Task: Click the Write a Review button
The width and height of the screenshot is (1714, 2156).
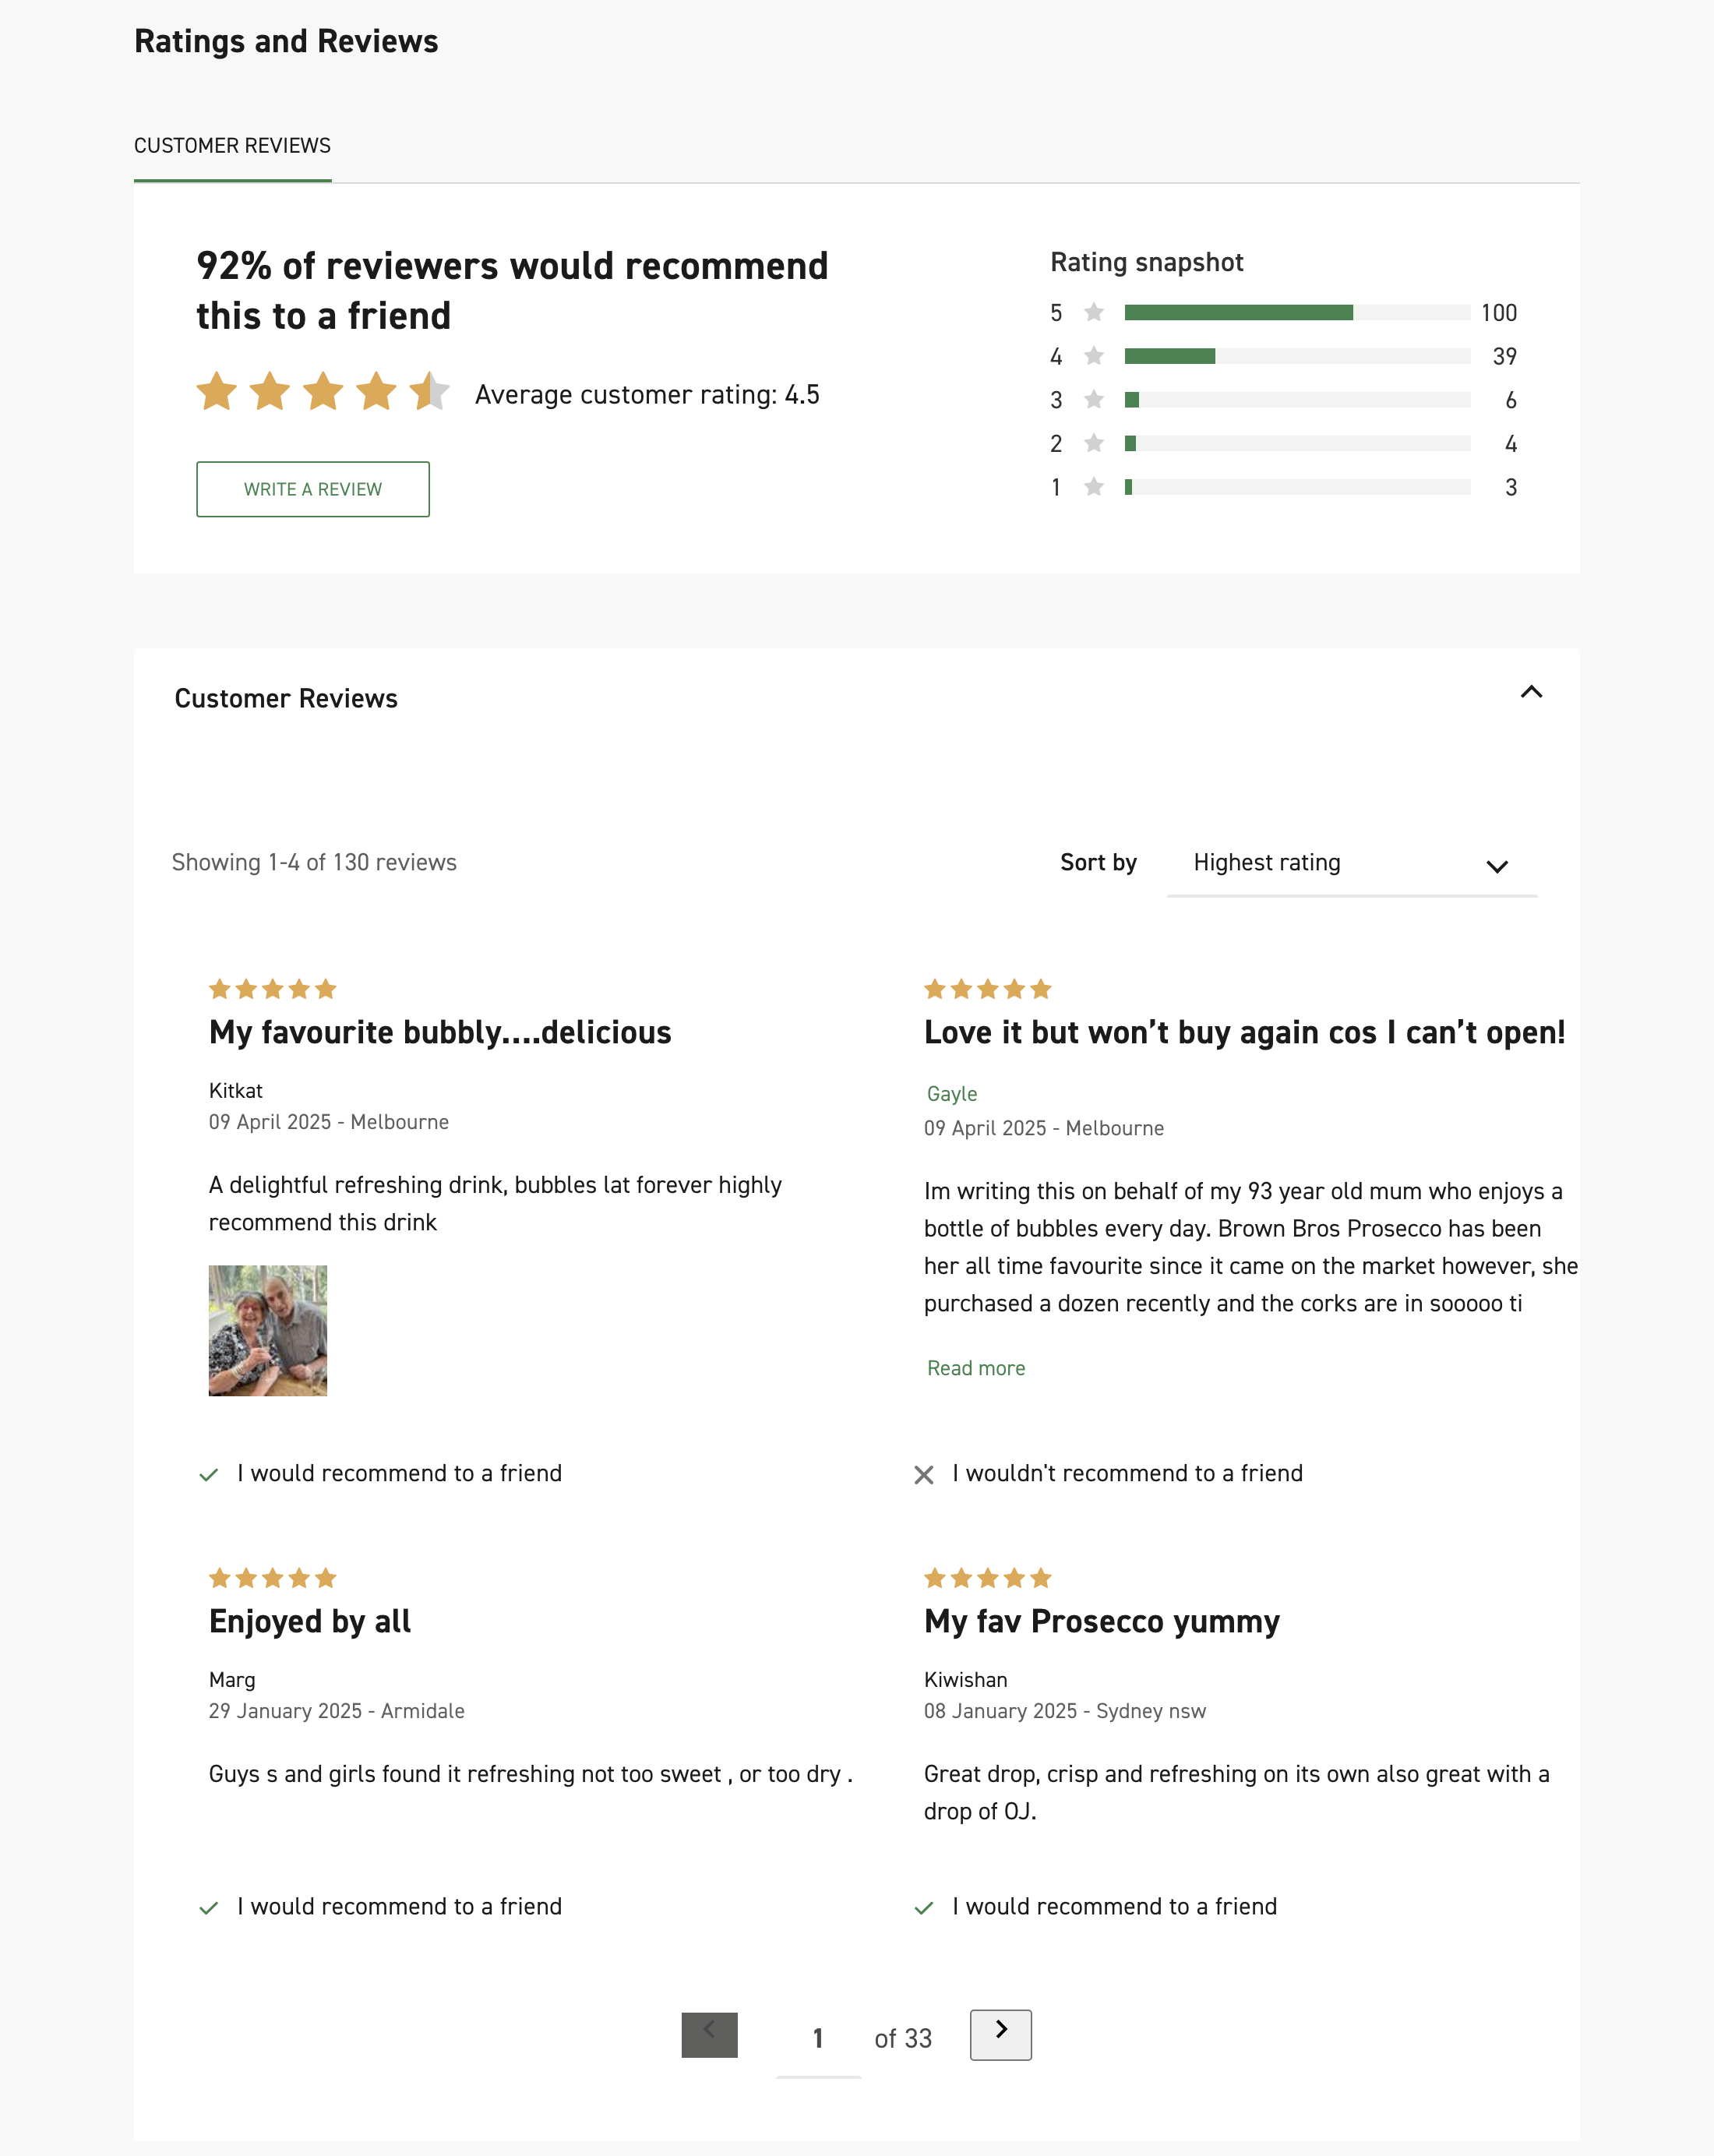Action: pos(313,489)
